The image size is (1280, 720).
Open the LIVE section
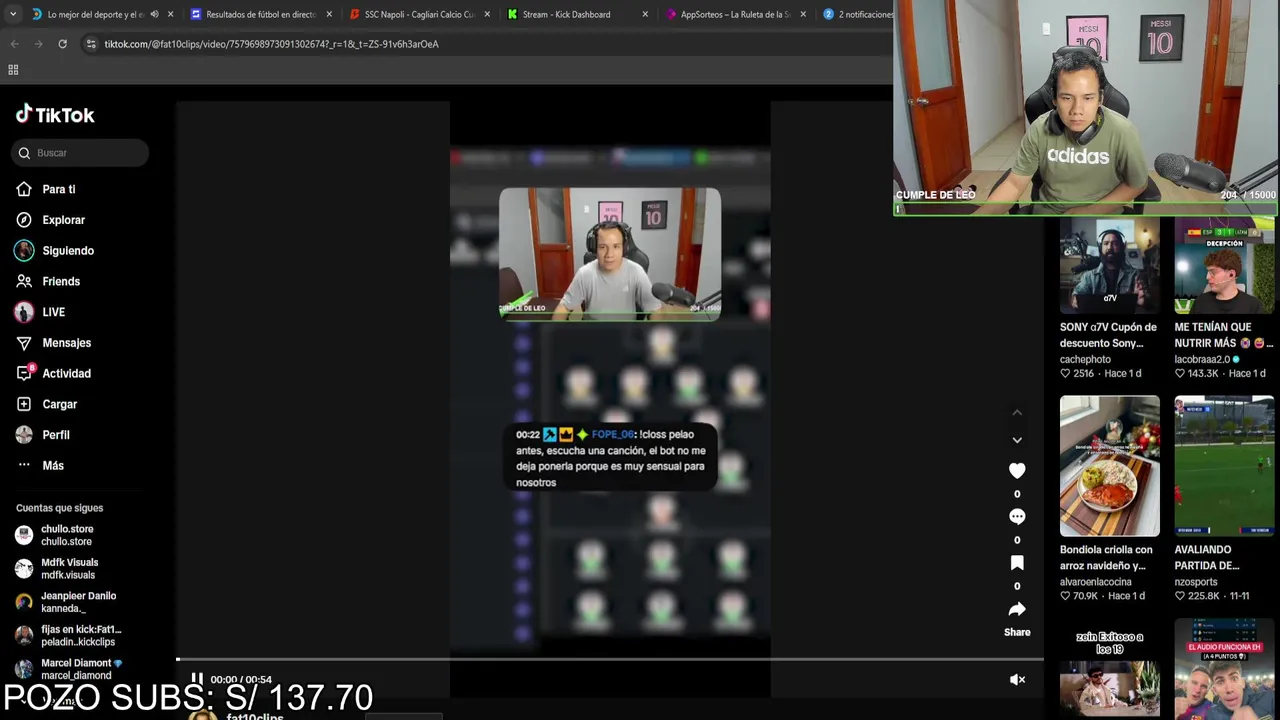(x=53, y=312)
